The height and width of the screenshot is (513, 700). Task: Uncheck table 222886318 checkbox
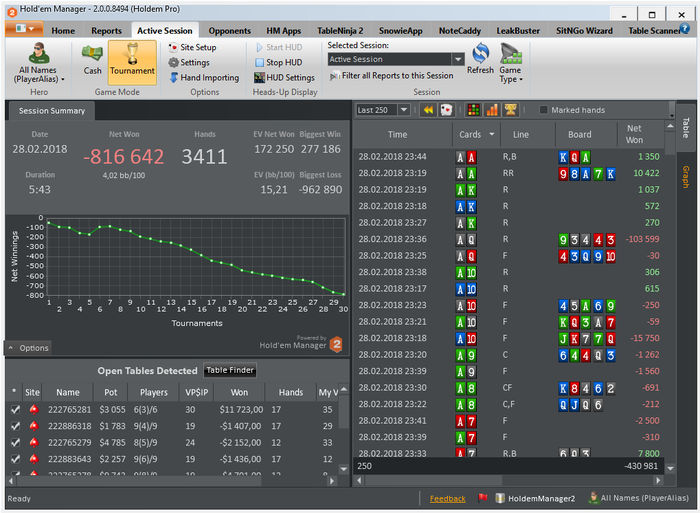click(14, 425)
